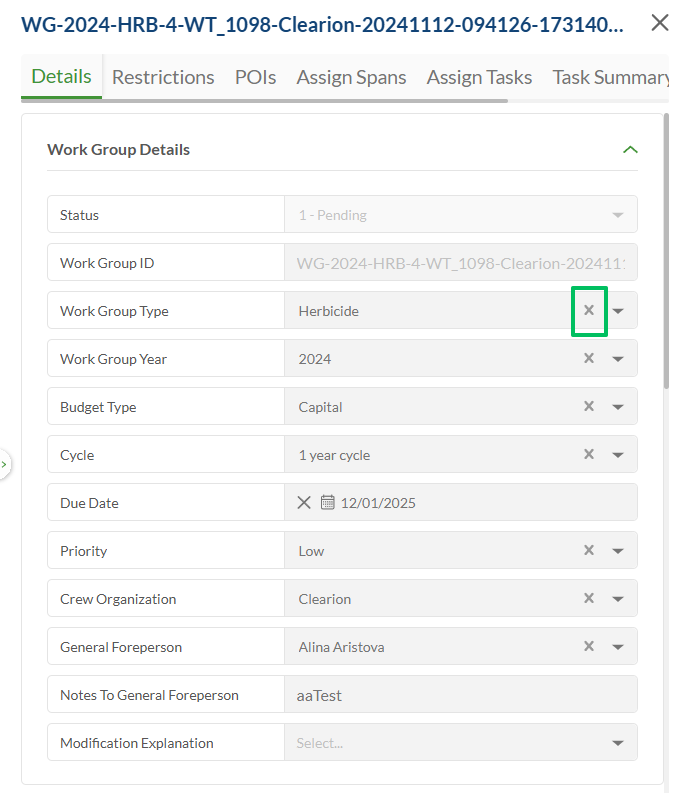692x793 pixels.
Task: Open the Modification Explanation dropdown
Action: tap(618, 743)
